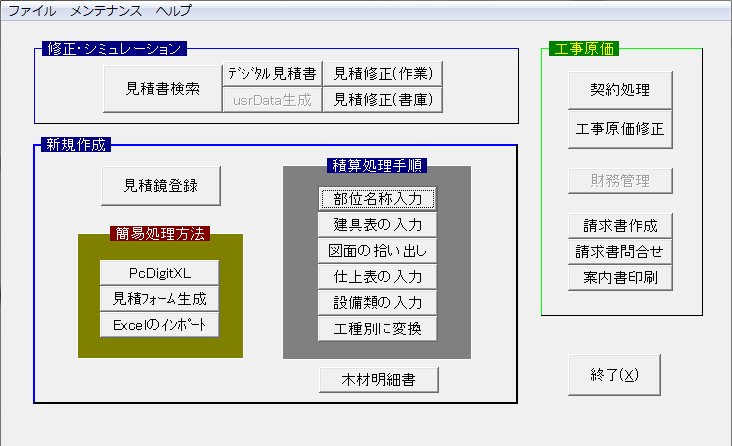Screen dimensions: 732x446
Task: Click Excelのインポート button
Action: [x=160, y=325]
